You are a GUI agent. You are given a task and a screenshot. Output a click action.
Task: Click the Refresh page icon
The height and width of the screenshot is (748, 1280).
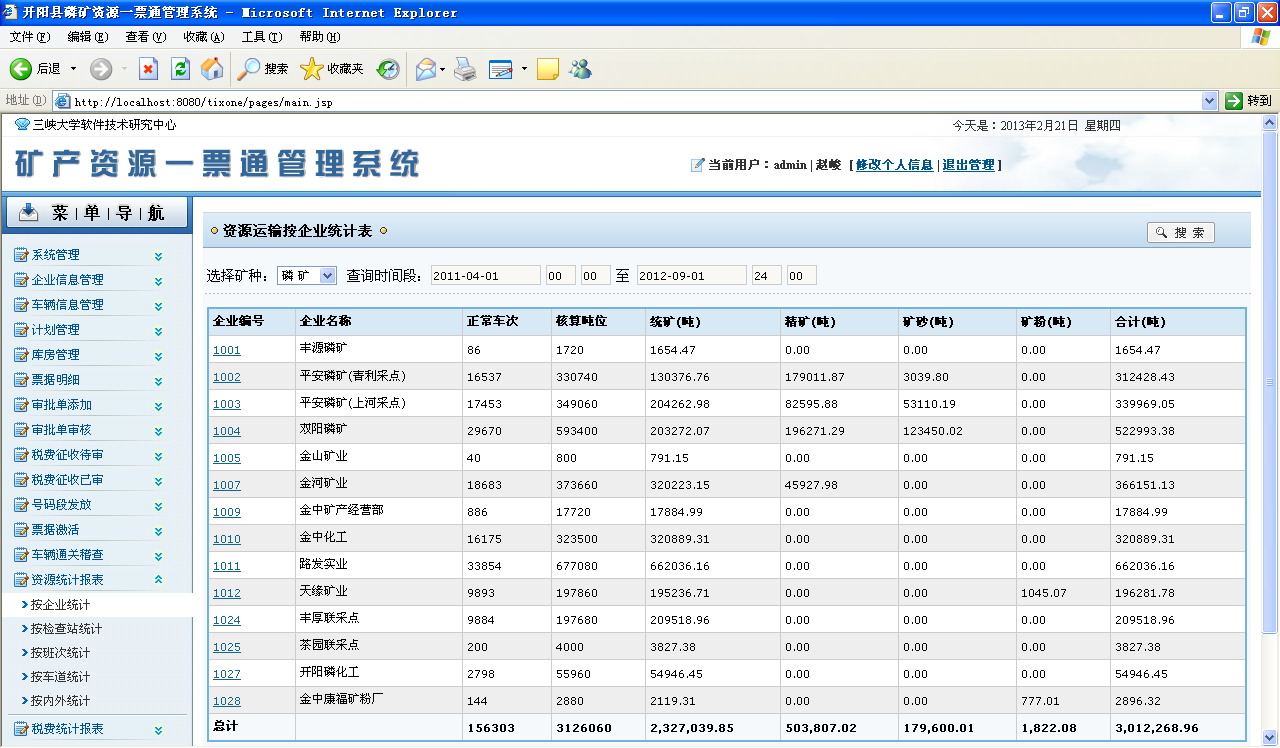[180, 69]
